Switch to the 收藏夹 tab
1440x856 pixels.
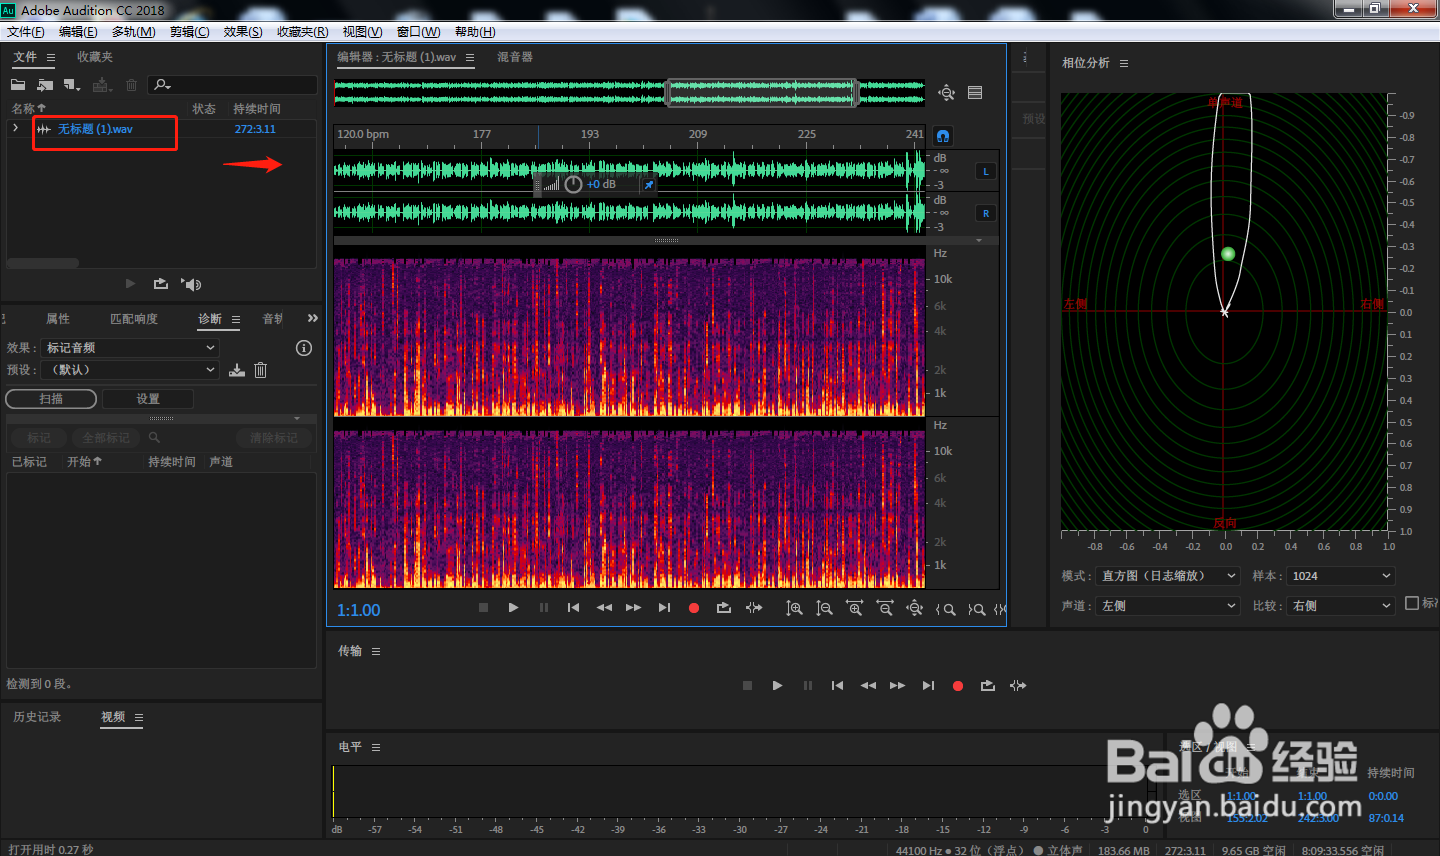(x=95, y=57)
